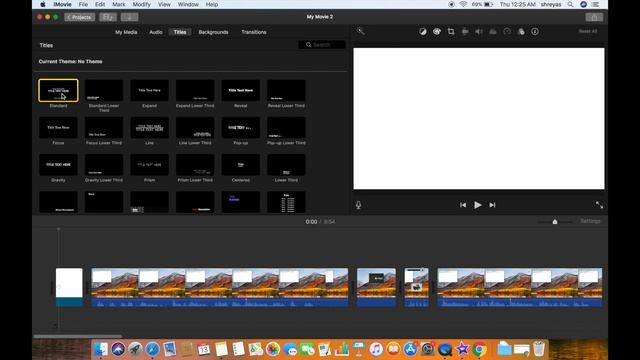The height and width of the screenshot is (360, 640).
Task: Pick the Prism title style
Action: tap(149, 164)
